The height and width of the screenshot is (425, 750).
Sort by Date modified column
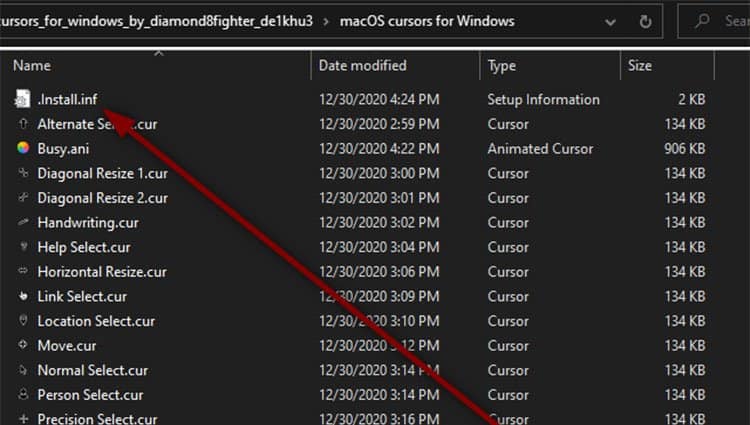click(x=363, y=65)
